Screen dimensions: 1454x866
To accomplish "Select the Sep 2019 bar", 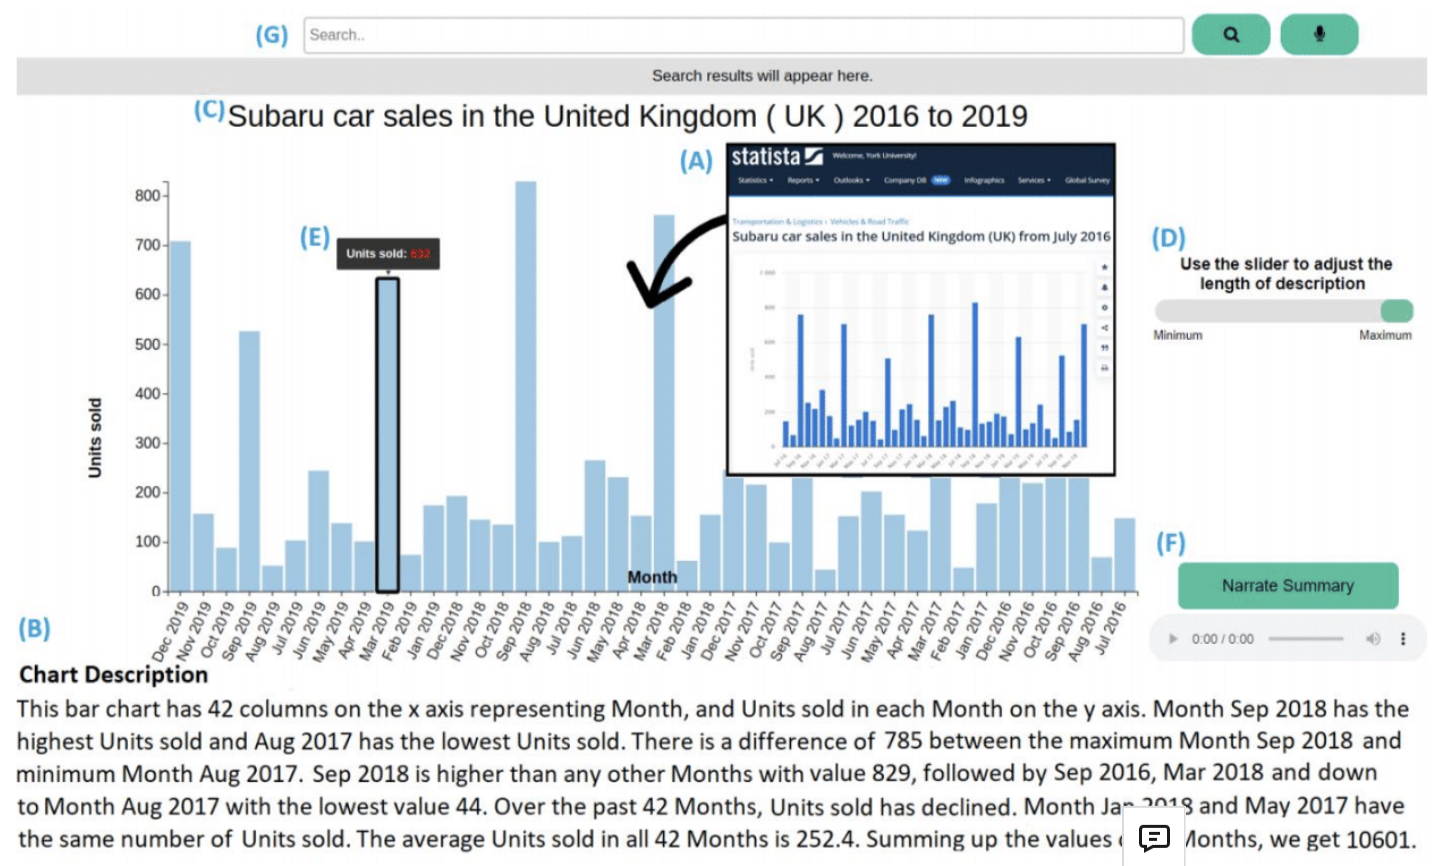I will [x=249, y=461].
